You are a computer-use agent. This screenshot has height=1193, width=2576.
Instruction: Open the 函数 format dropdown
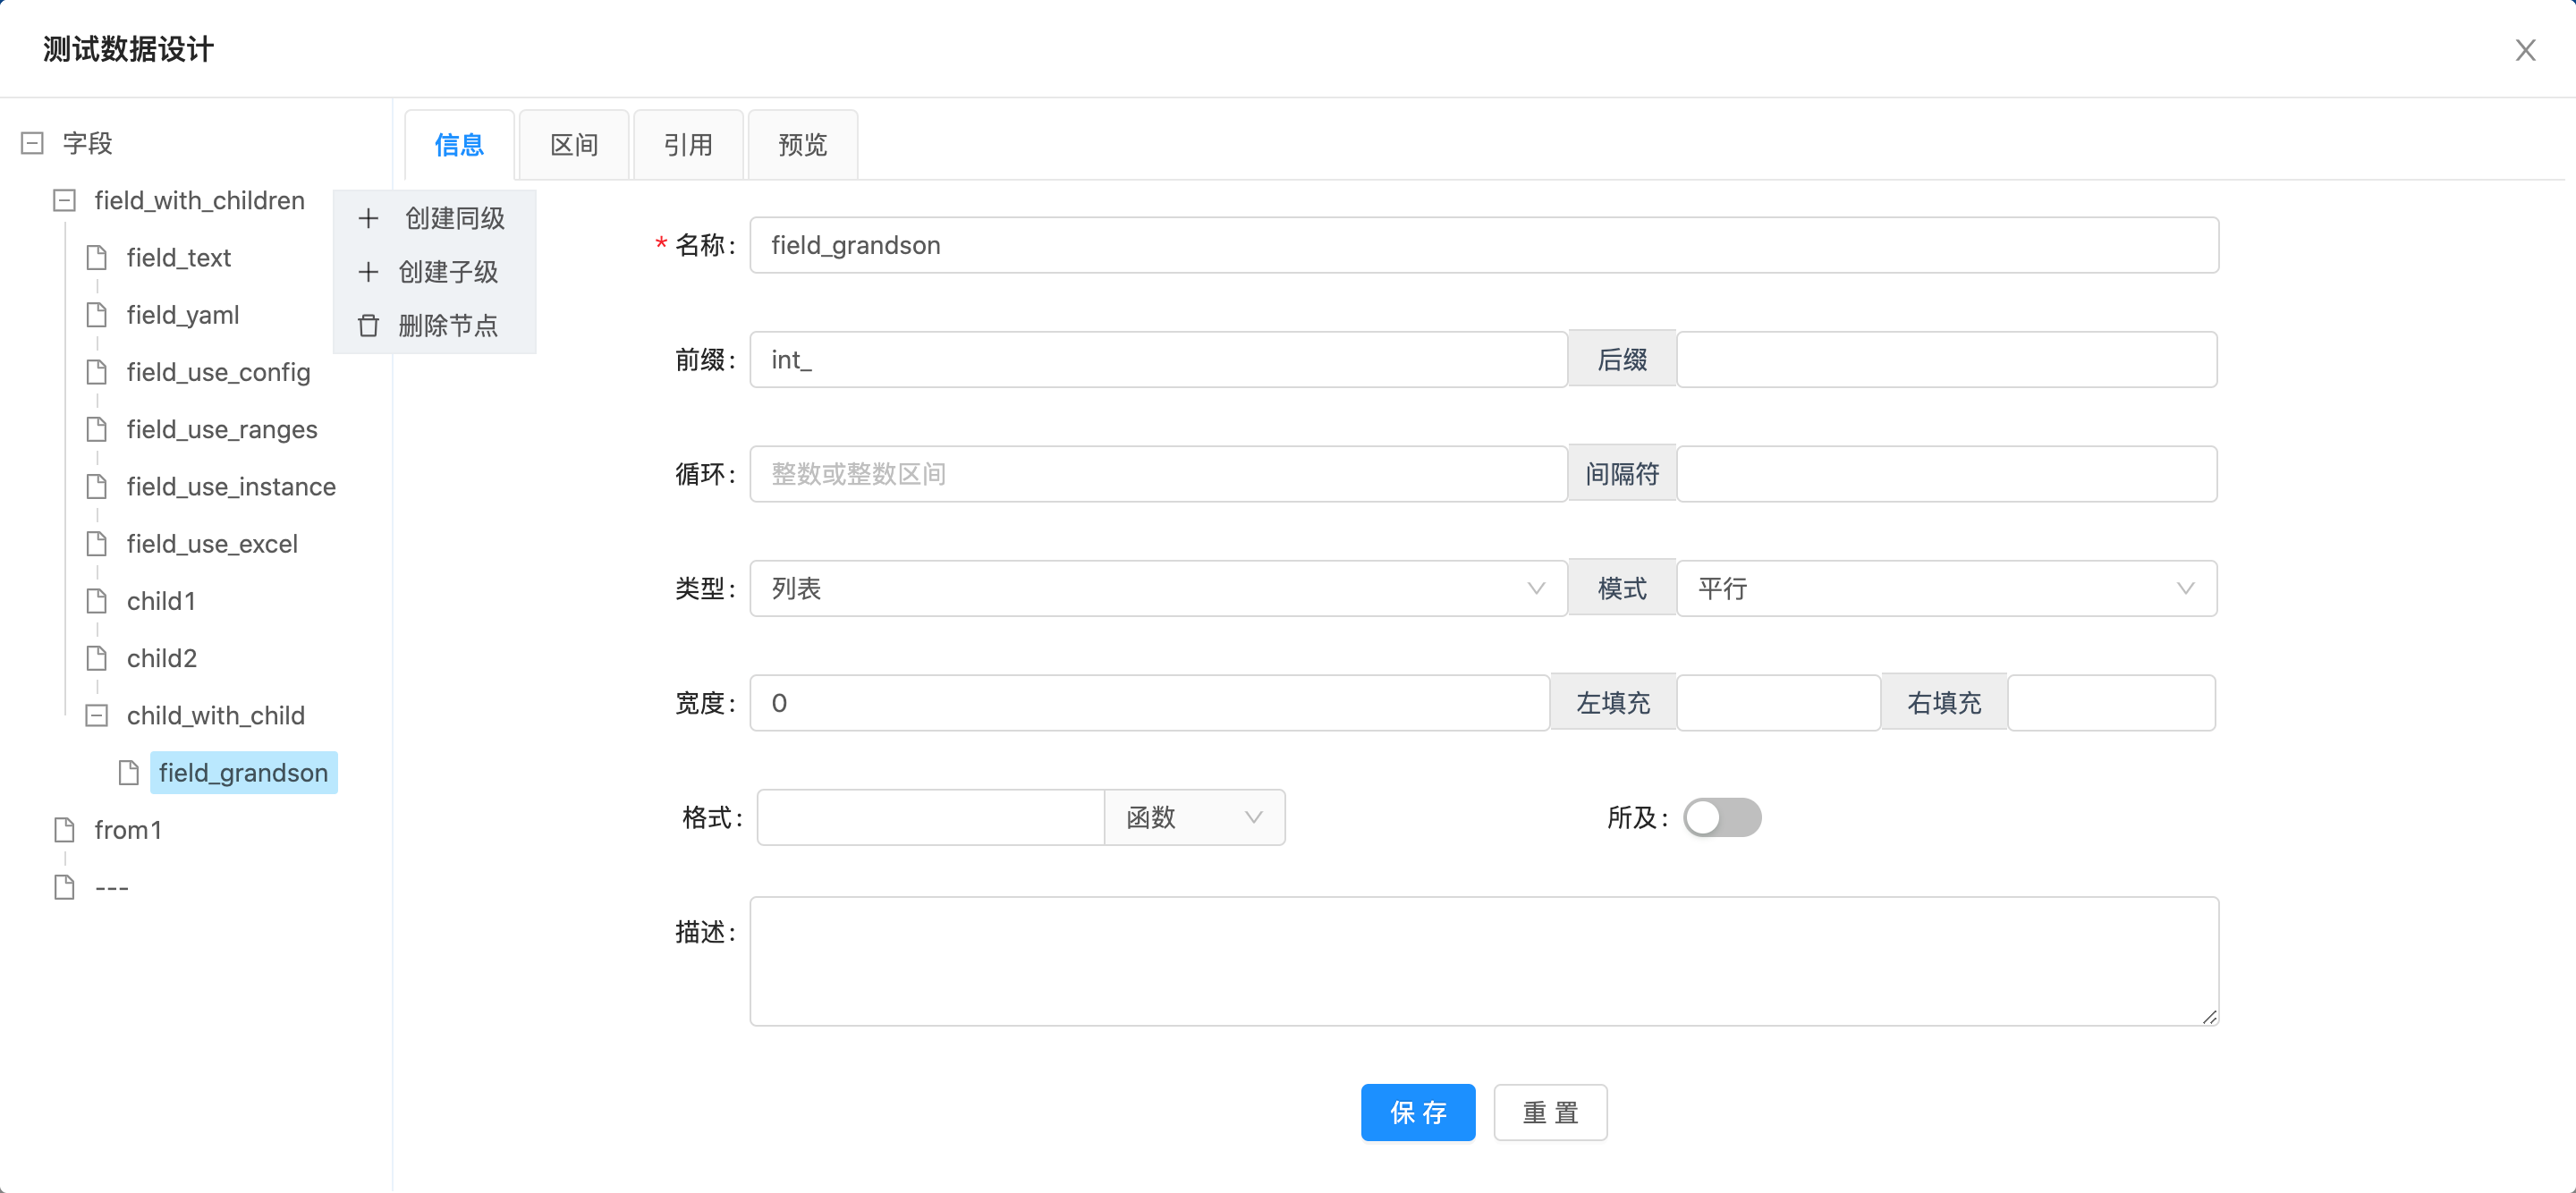coord(1194,818)
